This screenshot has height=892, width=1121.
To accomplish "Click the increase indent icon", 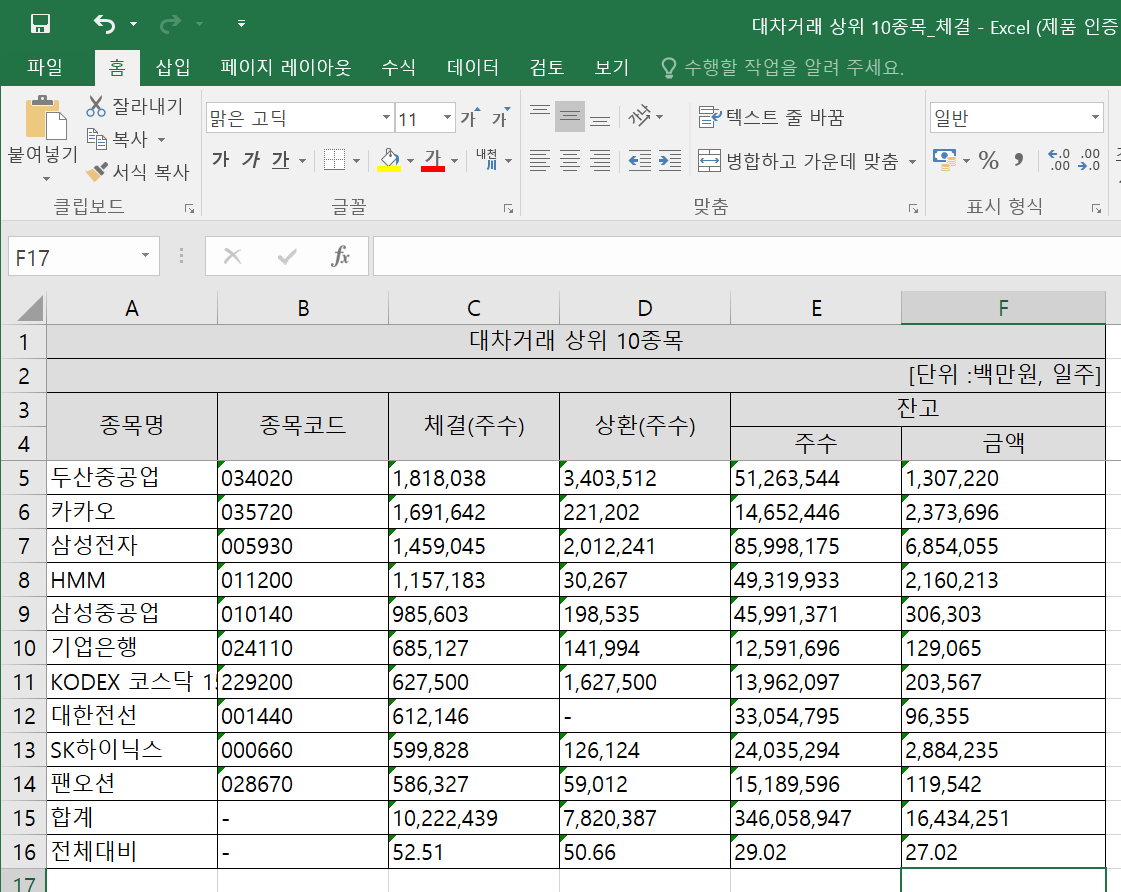I will tap(670, 160).
